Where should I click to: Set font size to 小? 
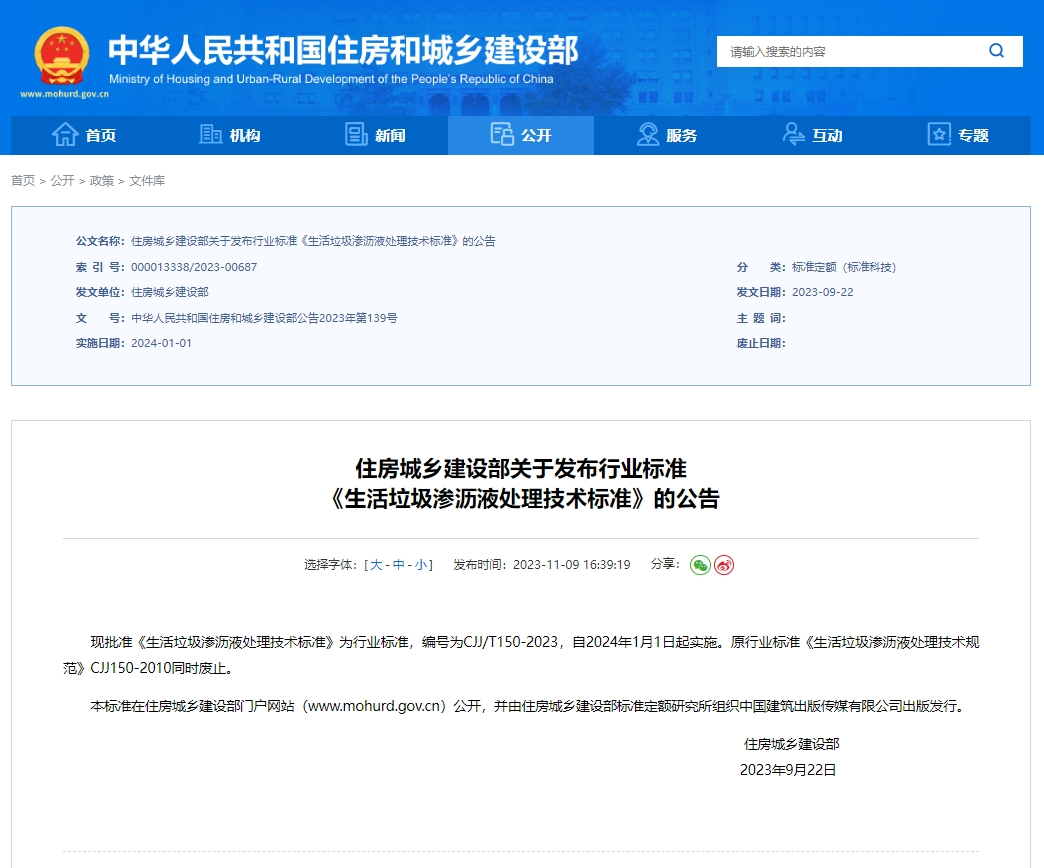point(421,564)
